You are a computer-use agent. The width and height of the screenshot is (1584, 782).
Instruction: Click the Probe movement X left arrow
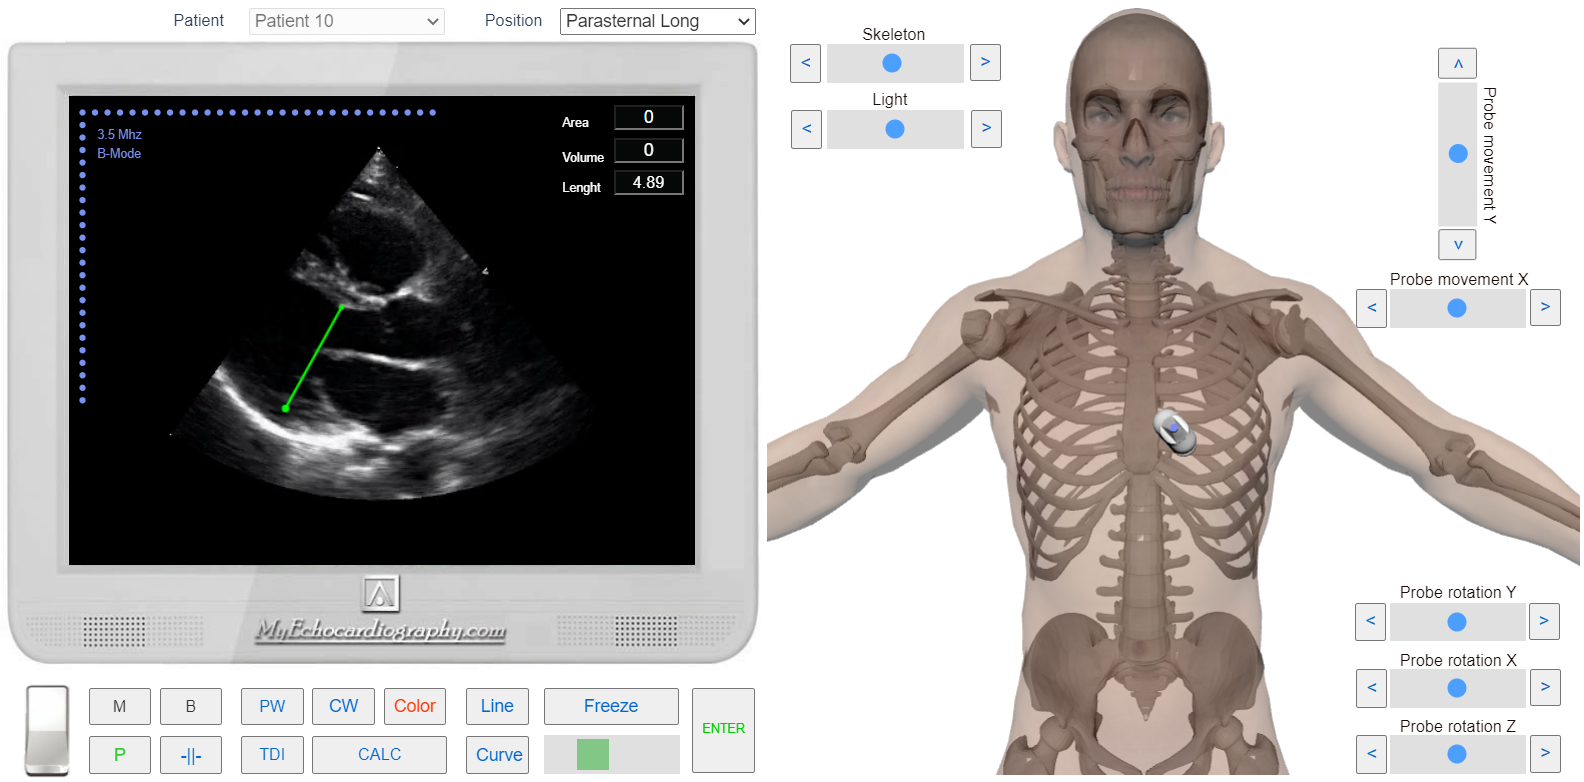(x=1372, y=308)
